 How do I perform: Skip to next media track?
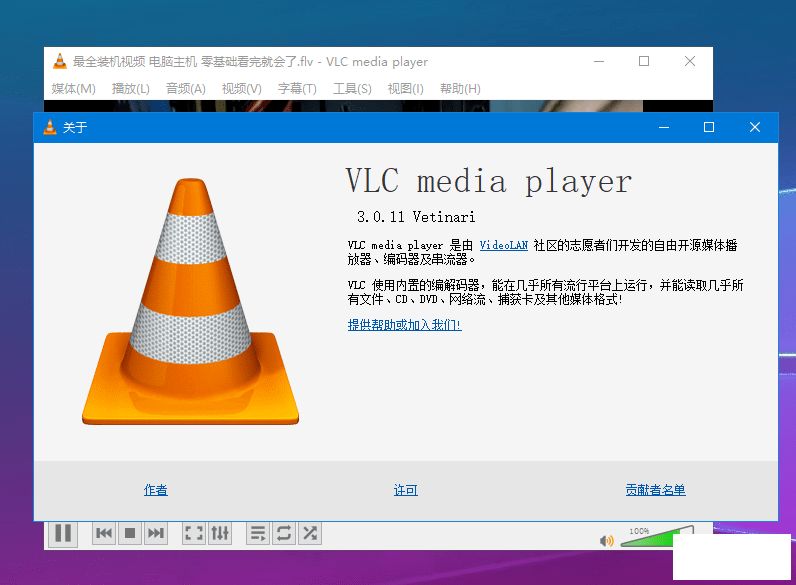pyautogui.click(x=155, y=533)
